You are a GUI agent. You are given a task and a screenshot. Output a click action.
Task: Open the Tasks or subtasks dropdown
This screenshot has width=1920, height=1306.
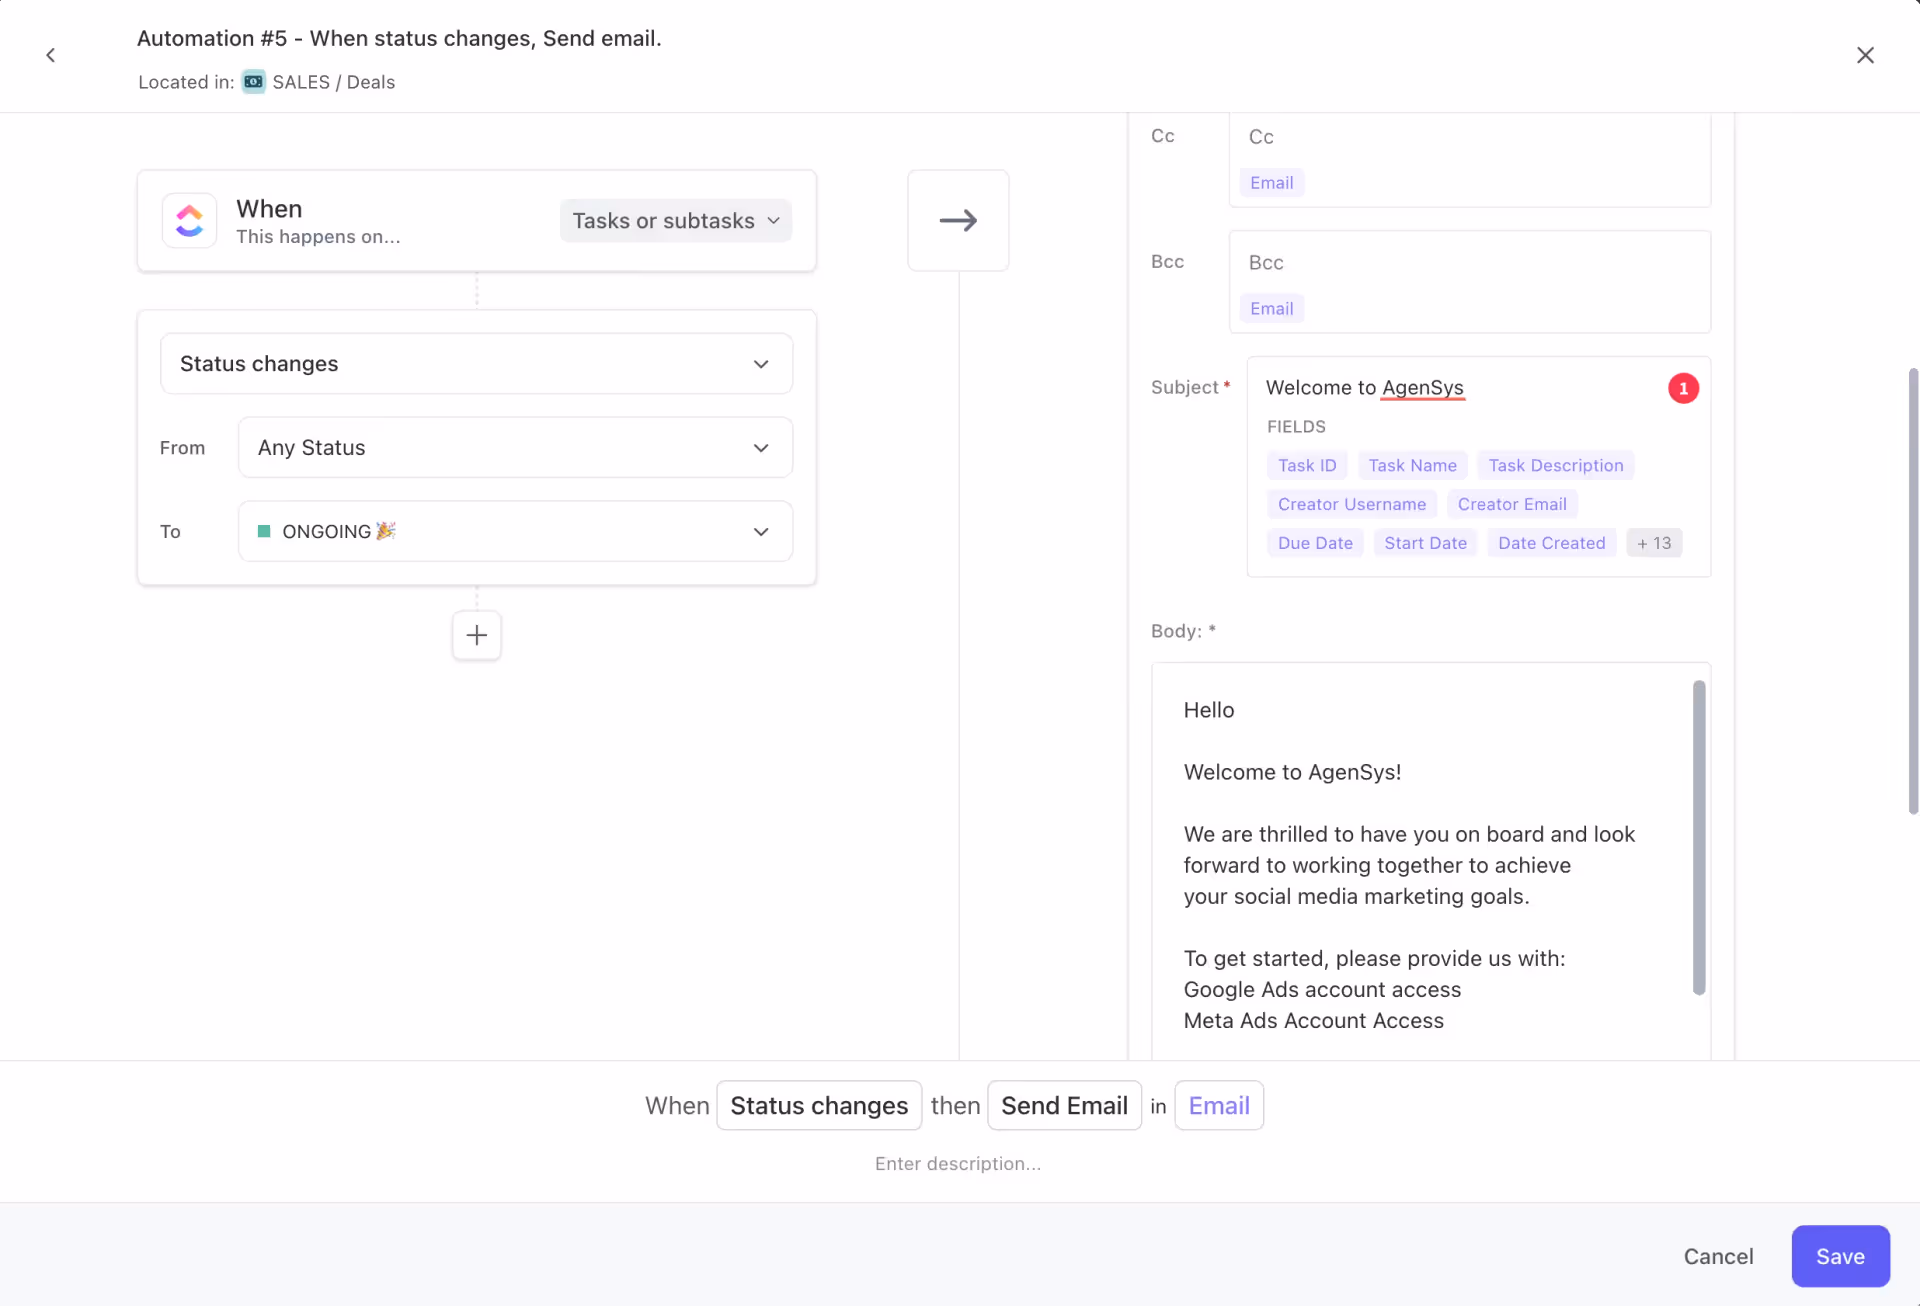pos(675,220)
